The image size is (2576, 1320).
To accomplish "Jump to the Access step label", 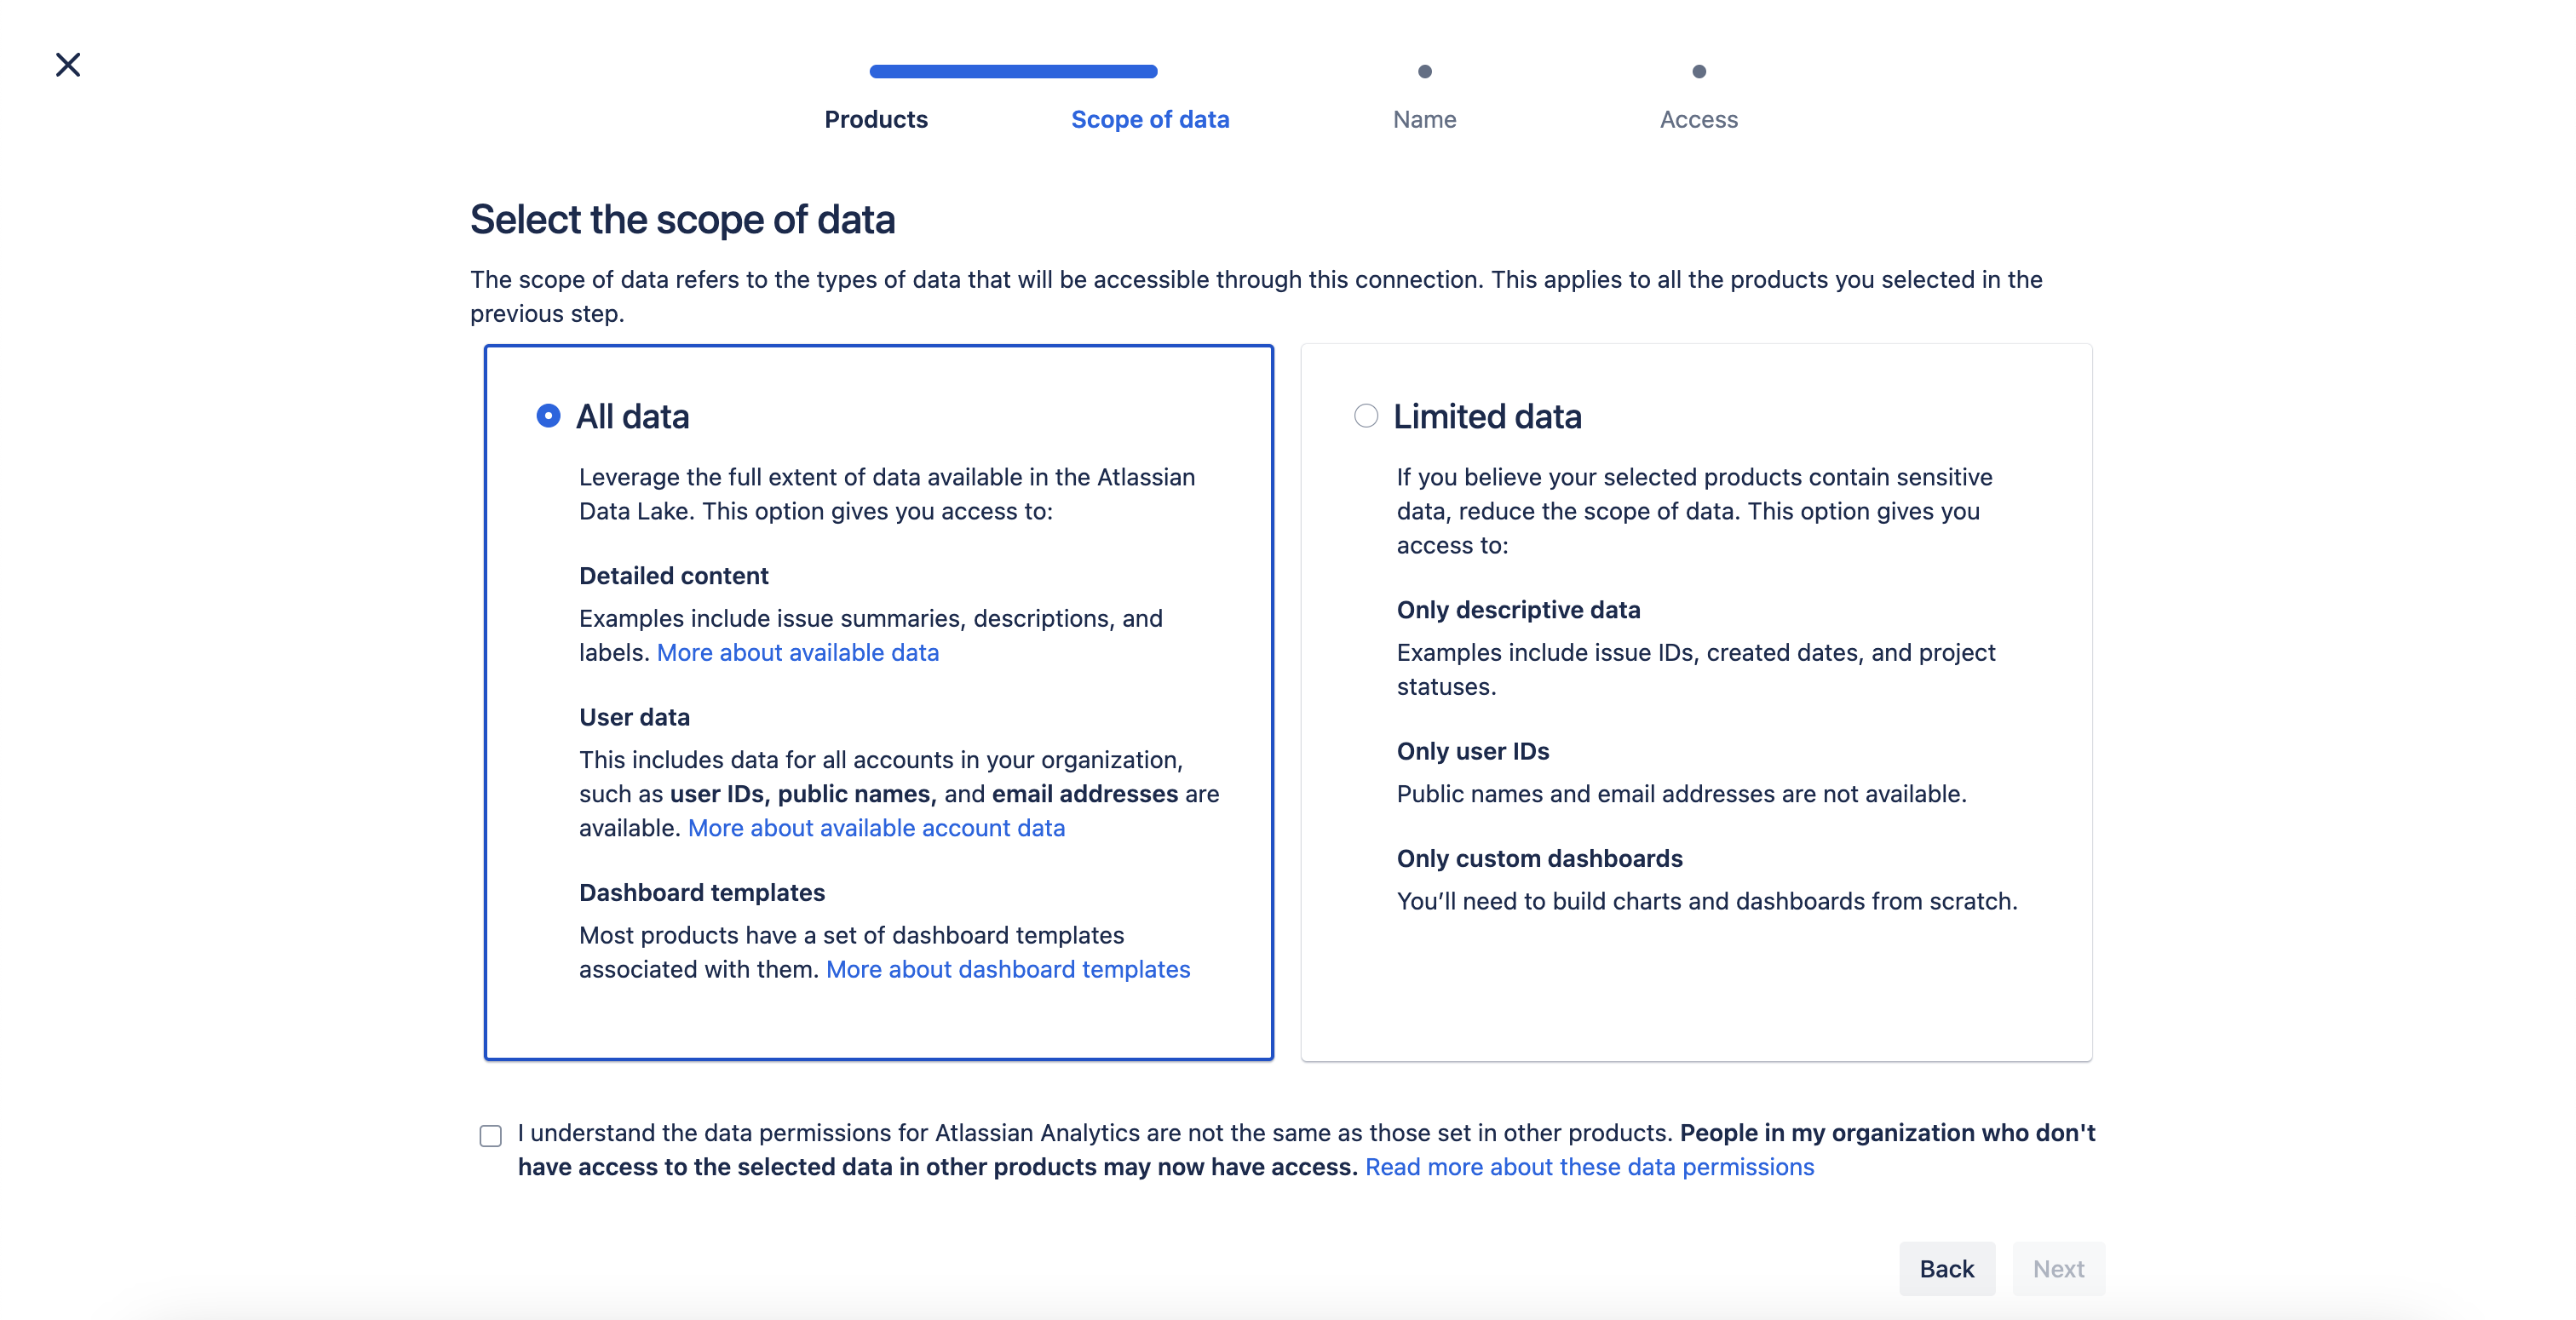I will point(1698,119).
